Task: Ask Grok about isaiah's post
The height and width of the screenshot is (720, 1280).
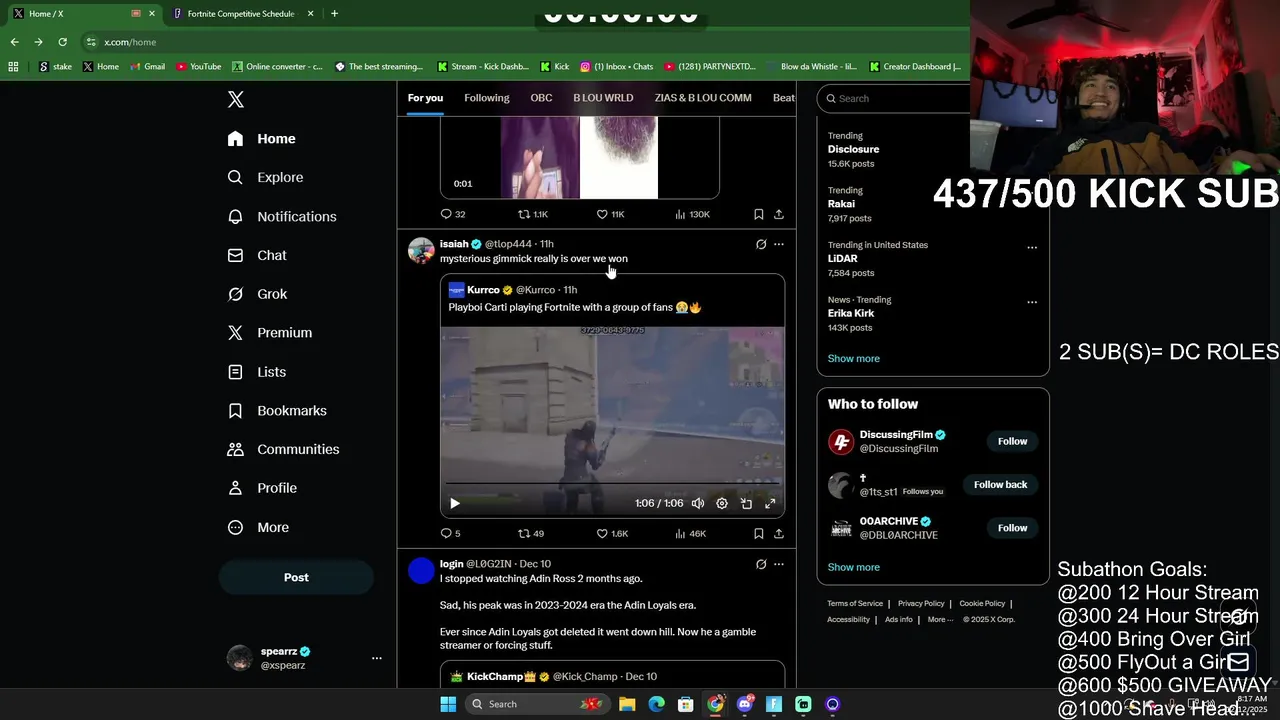Action: 761,244
